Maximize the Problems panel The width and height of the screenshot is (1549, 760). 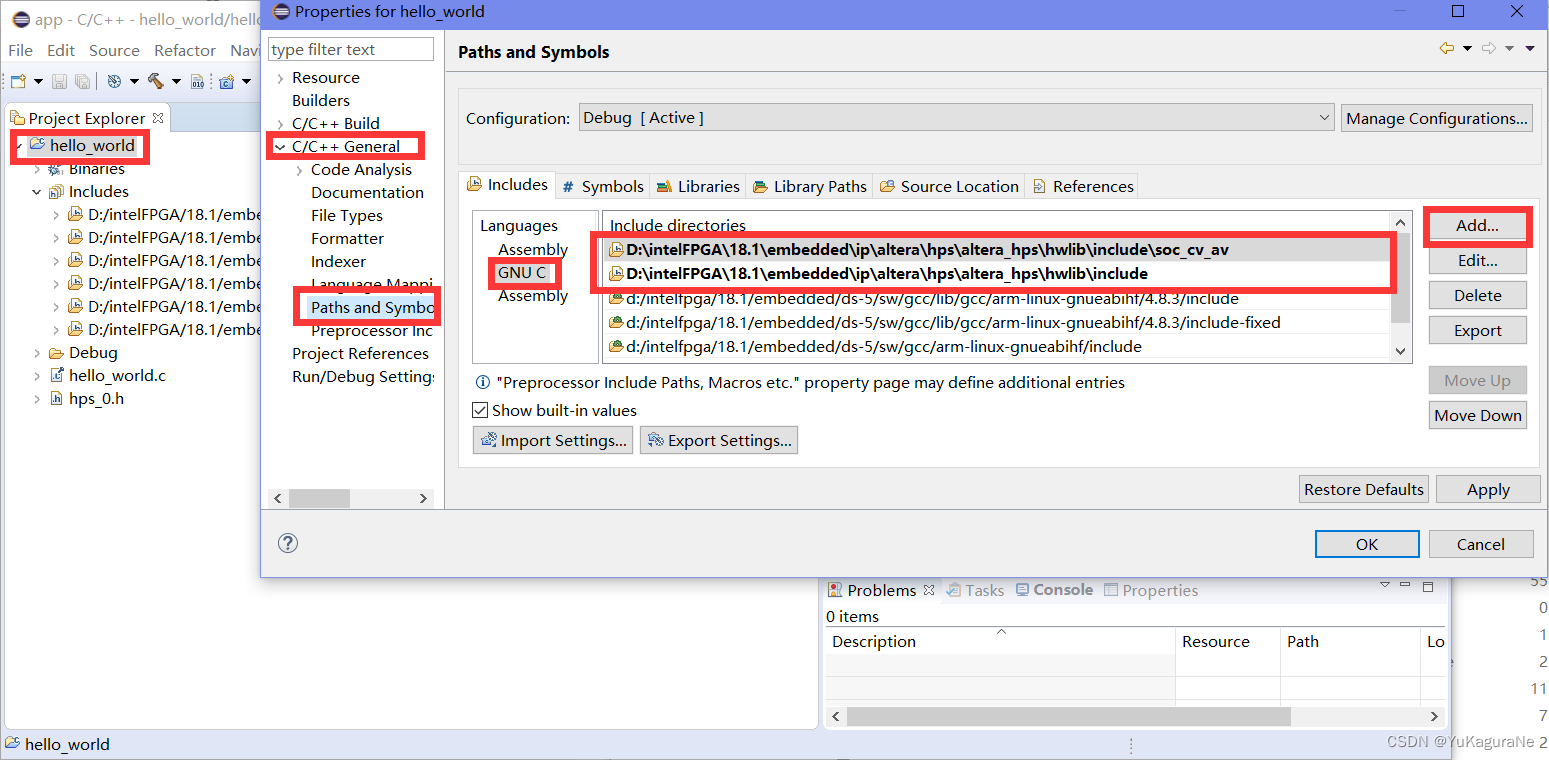pos(1428,586)
